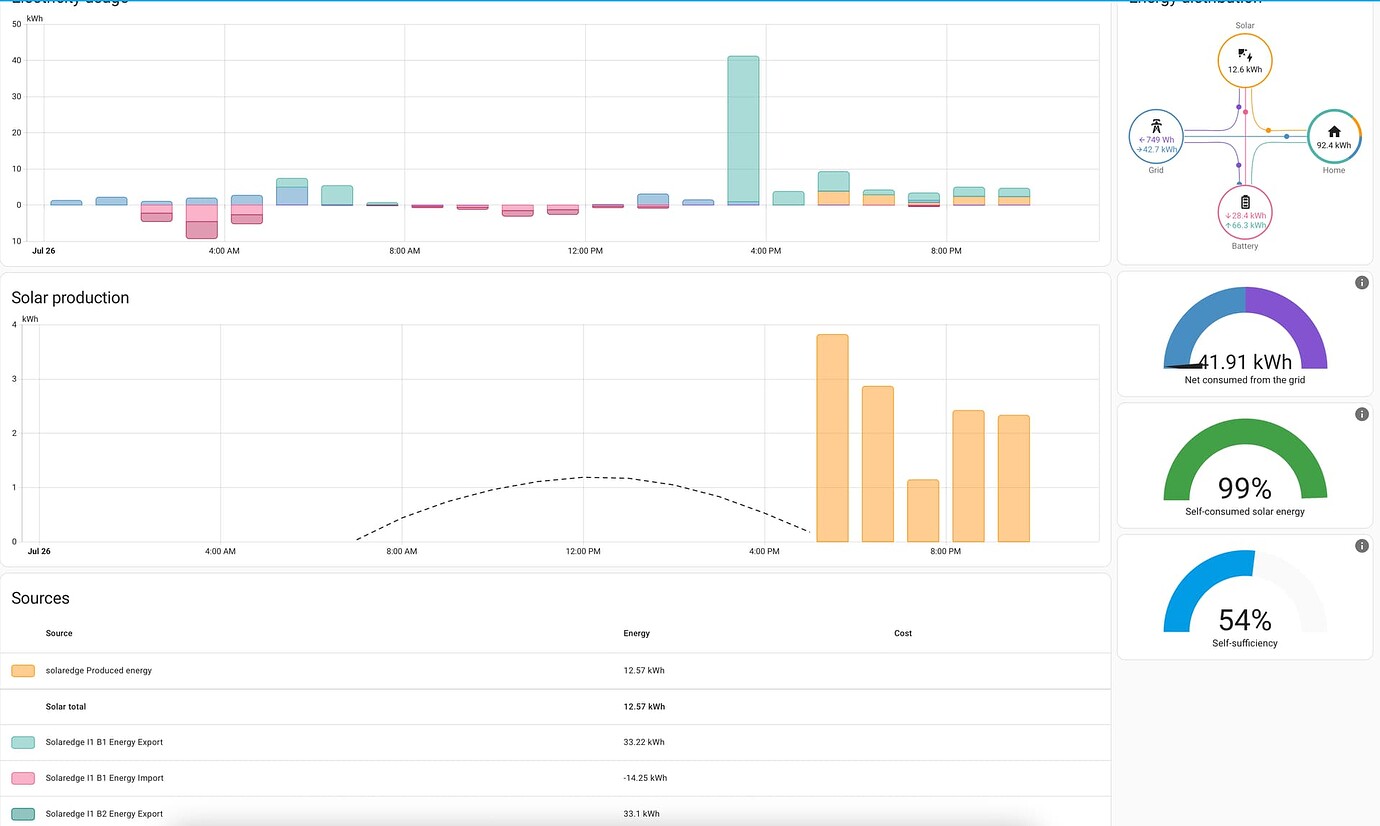Click the info icon on the Net consumed gauge
This screenshot has width=1380, height=826.
(x=1361, y=282)
